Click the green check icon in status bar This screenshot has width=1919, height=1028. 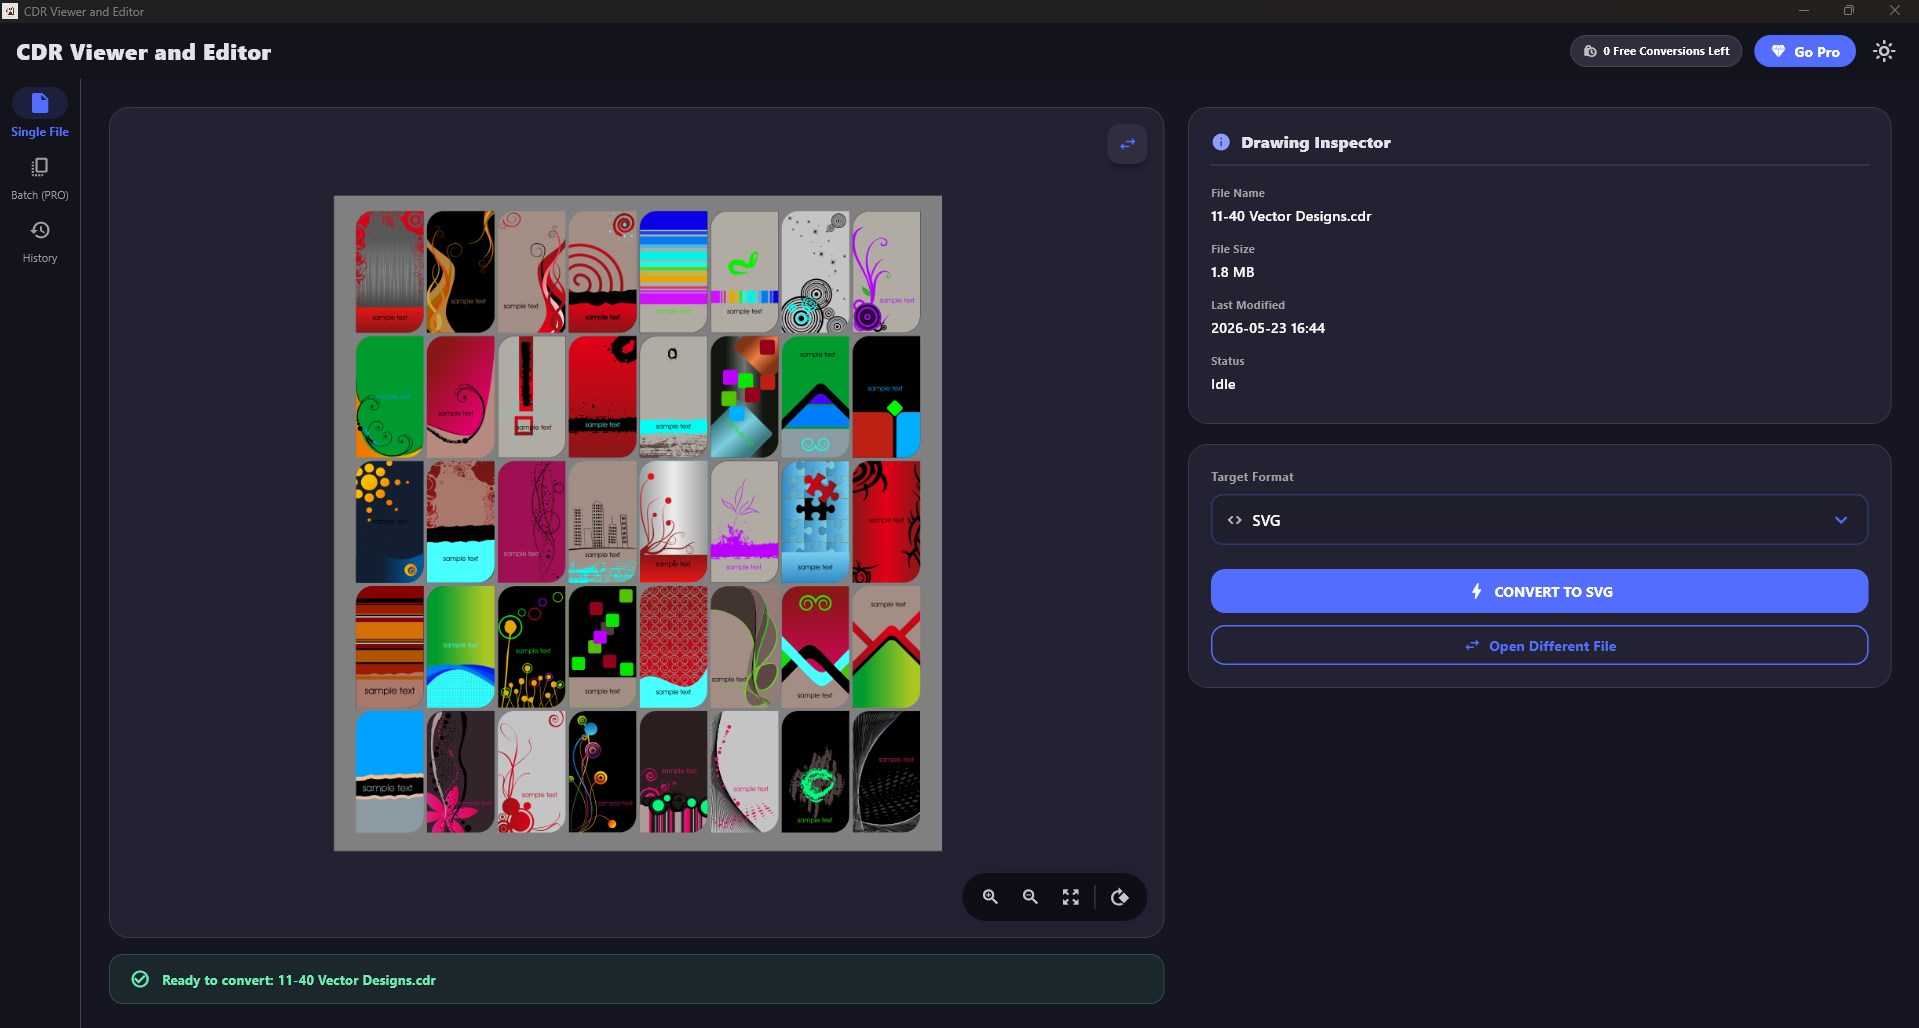141,980
